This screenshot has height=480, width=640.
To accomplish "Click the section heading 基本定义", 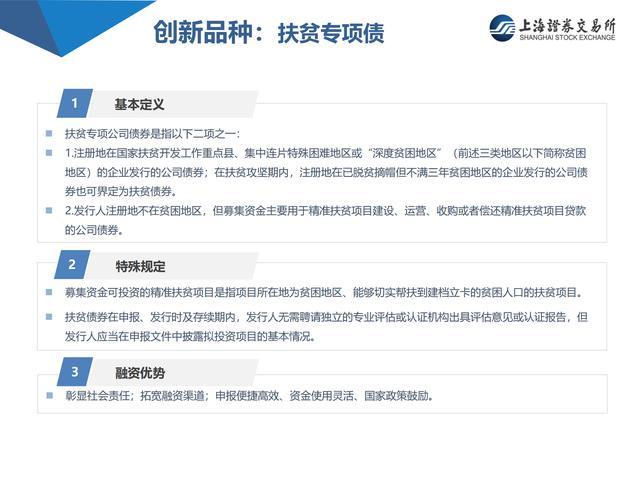I will tap(139, 104).
